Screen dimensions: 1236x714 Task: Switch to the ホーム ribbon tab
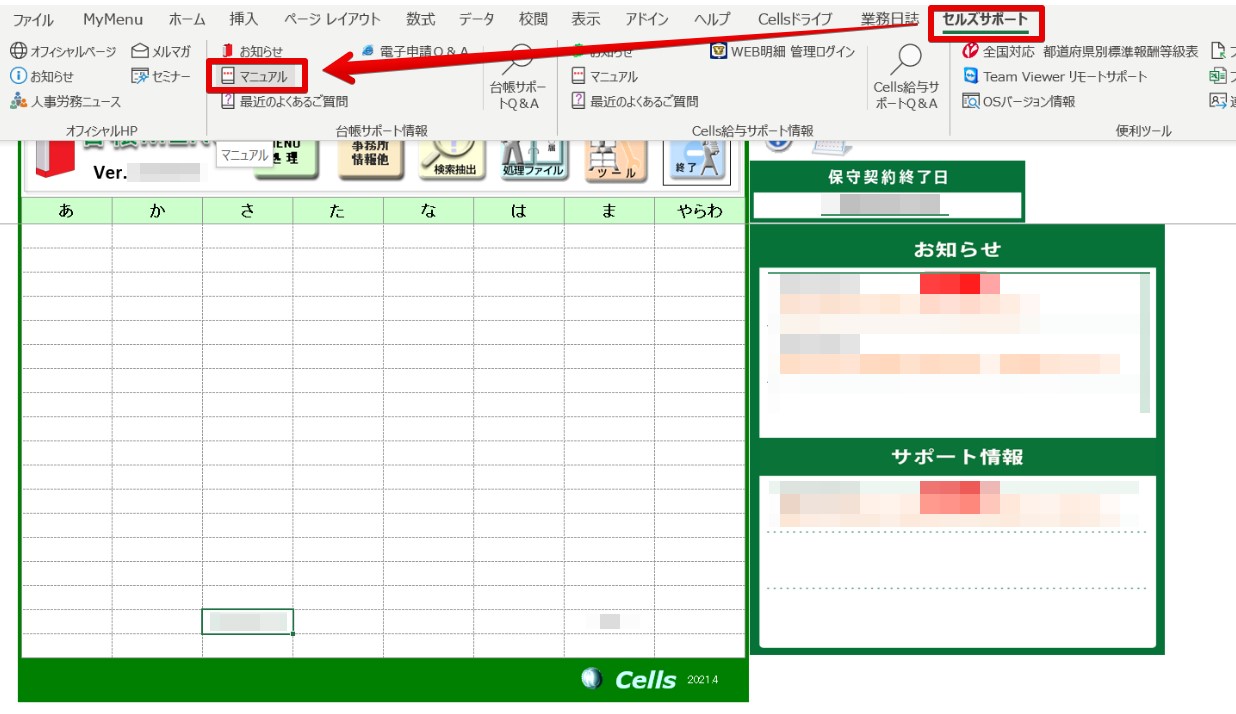pos(187,20)
